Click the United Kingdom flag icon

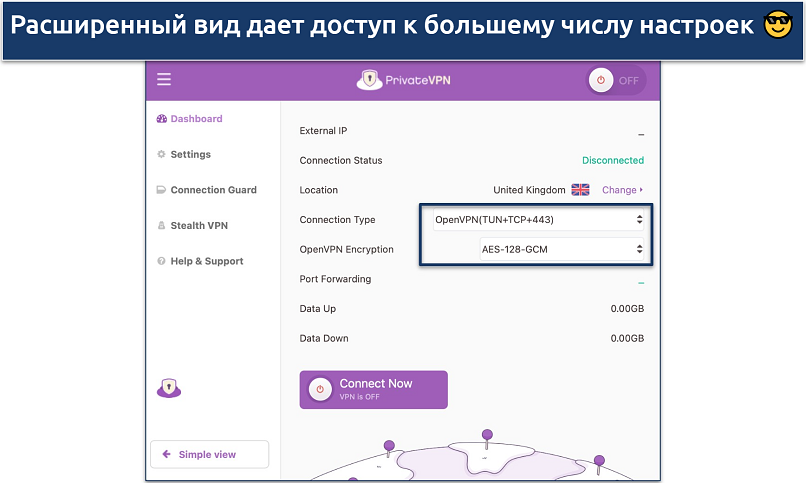[580, 190]
